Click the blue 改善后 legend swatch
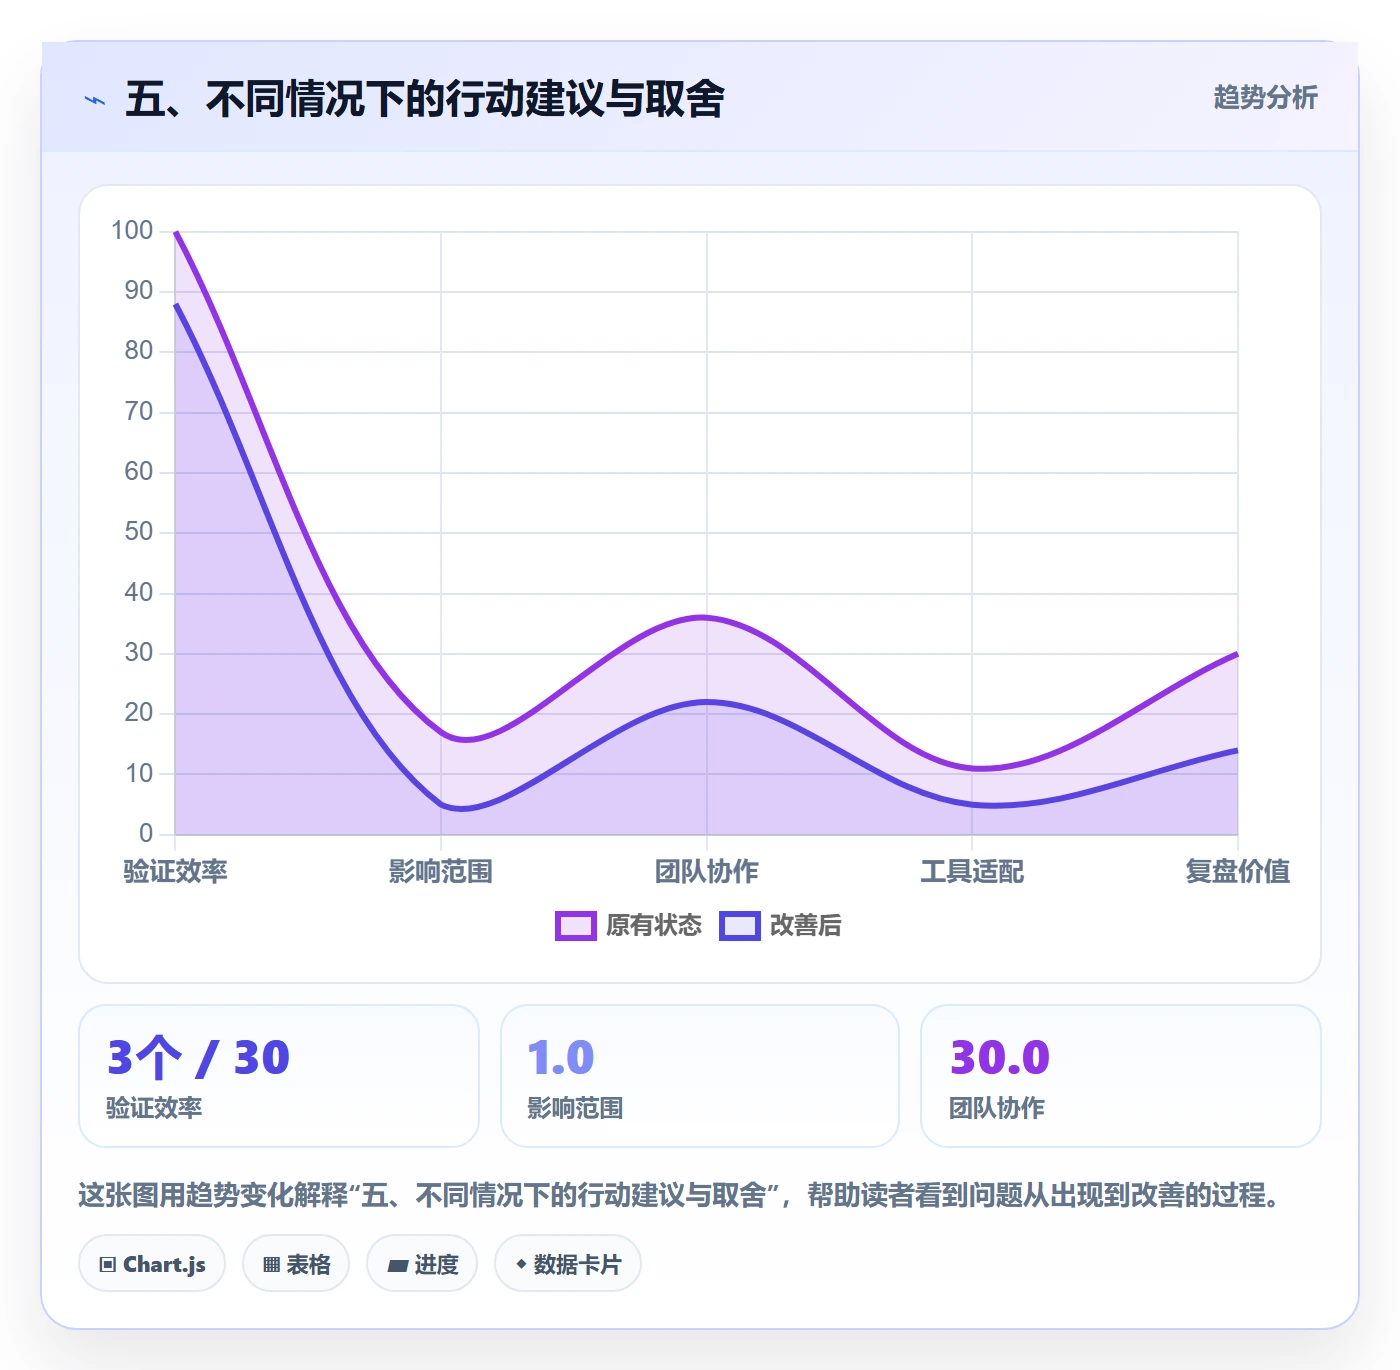 point(740,926)
